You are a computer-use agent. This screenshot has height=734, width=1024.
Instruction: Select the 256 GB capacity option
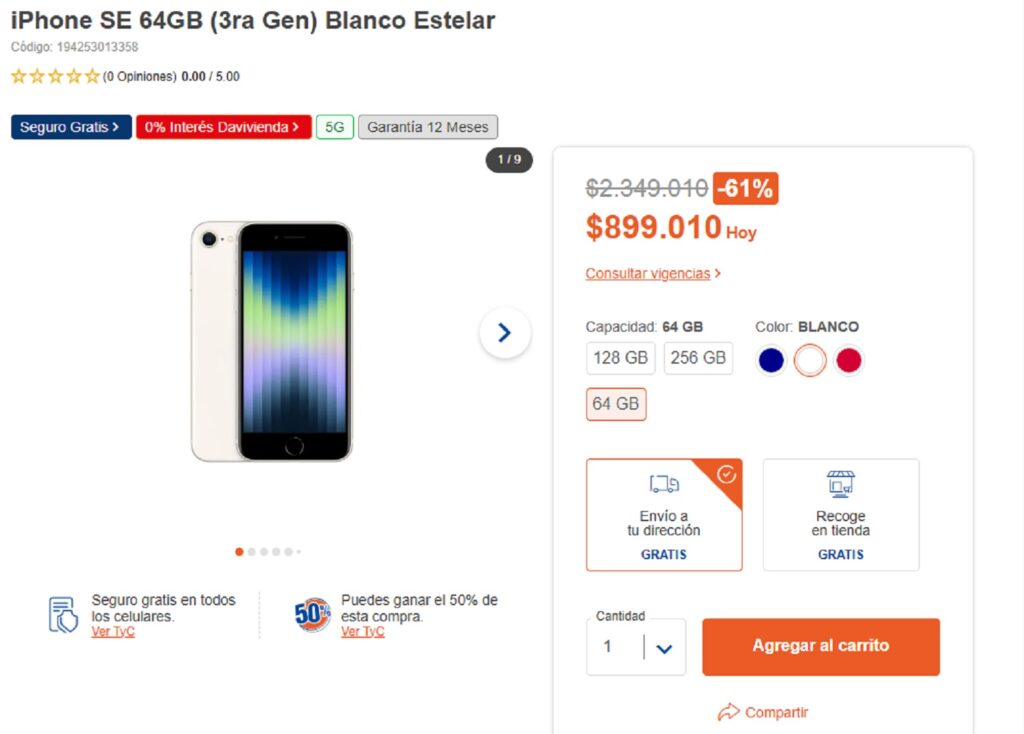(698, 358)
